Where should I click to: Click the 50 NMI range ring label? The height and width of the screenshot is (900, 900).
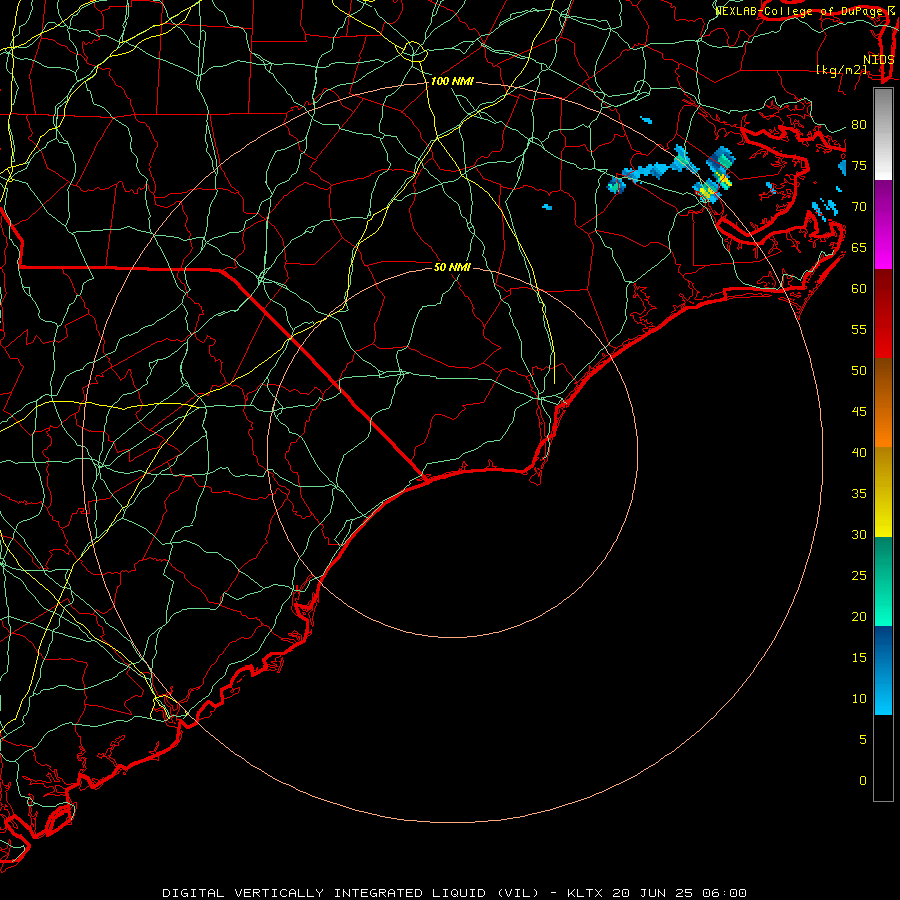pyautogui.click(x=452, y=267)
